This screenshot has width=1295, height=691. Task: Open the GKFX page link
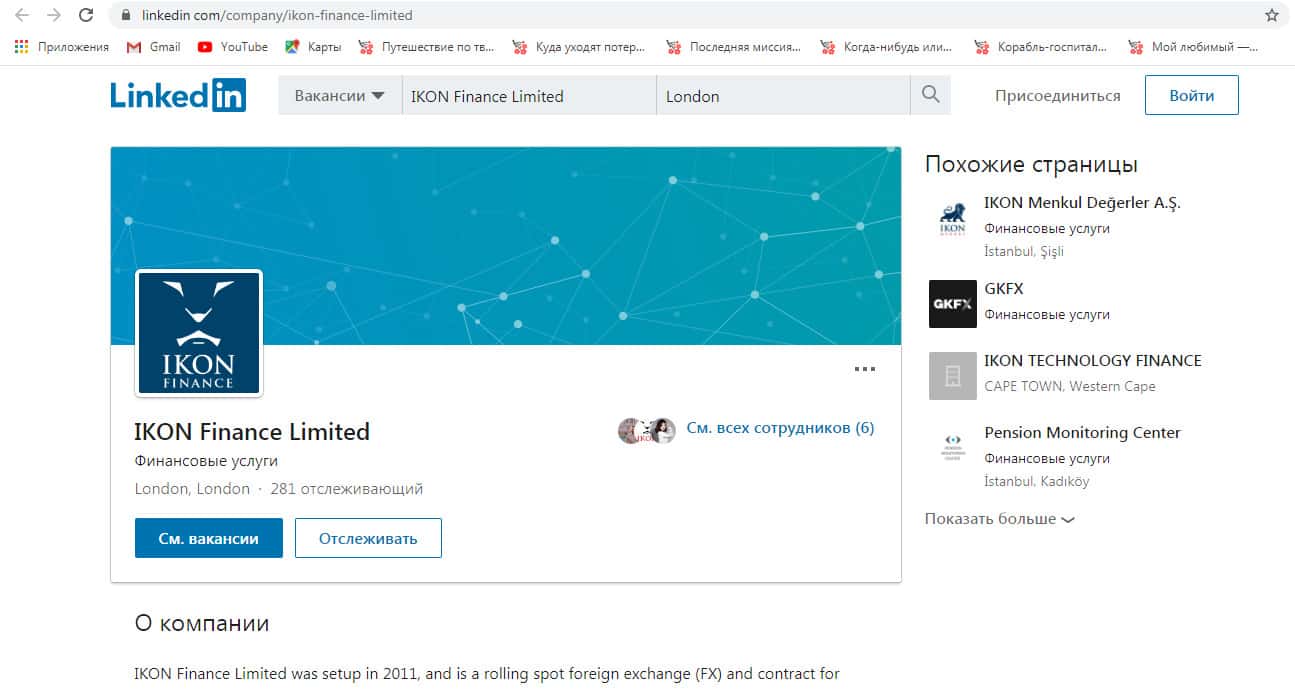[1004, 288]
